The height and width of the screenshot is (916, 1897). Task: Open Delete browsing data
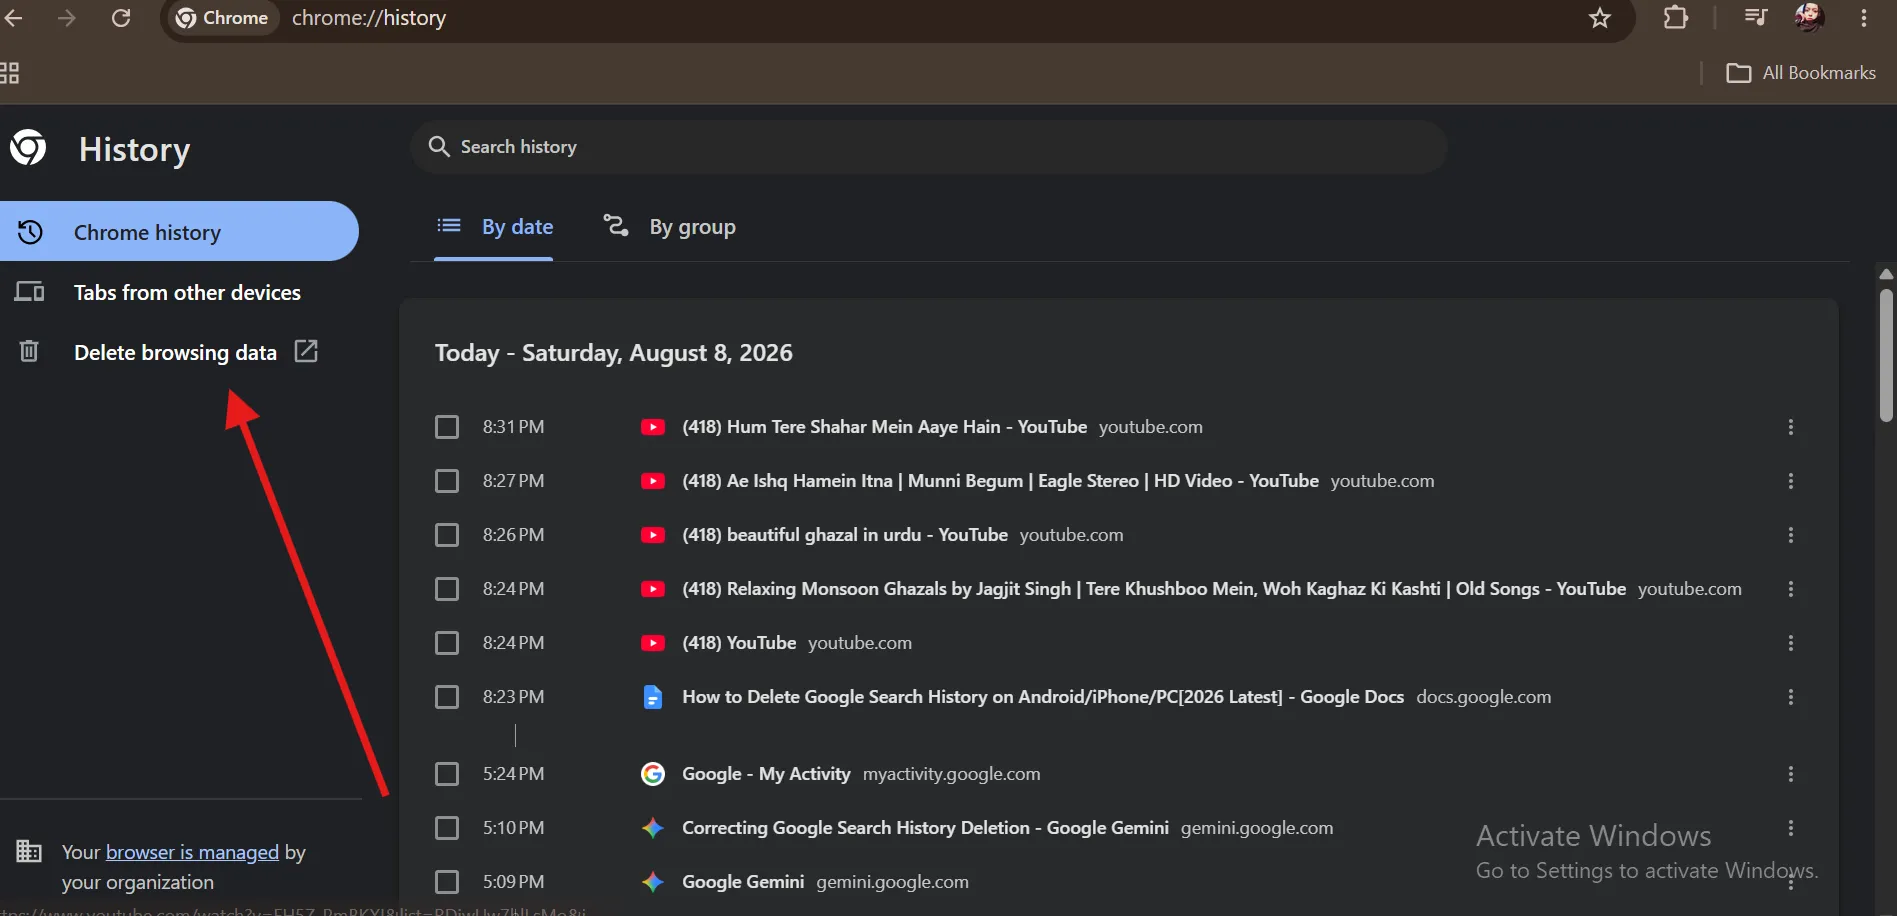coord(179,352)
